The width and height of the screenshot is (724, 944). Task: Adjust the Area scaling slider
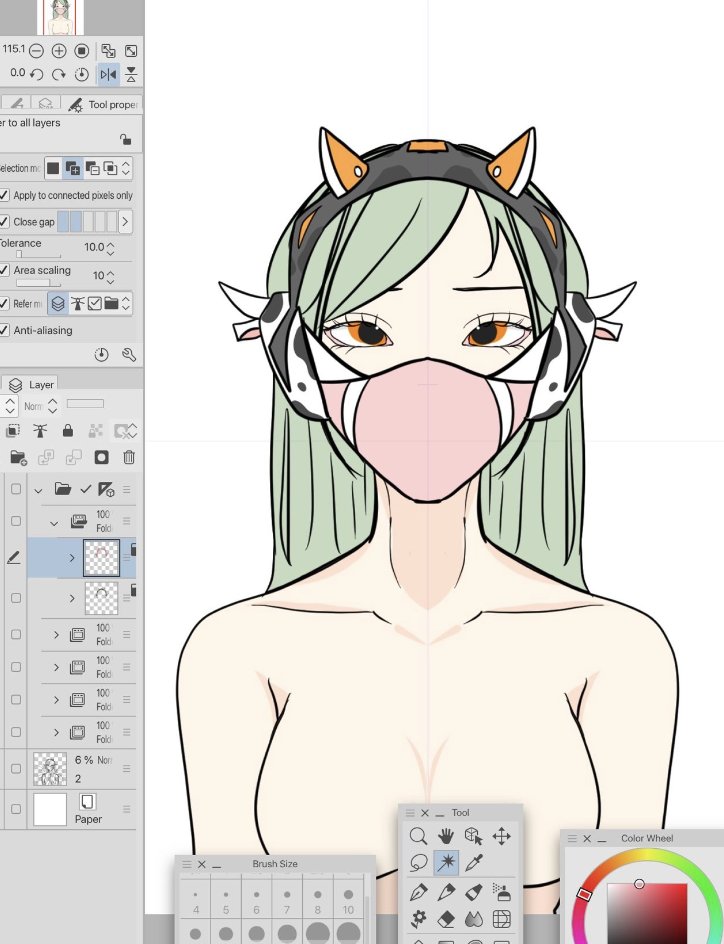pyautogui.click(x=39, y=282)
